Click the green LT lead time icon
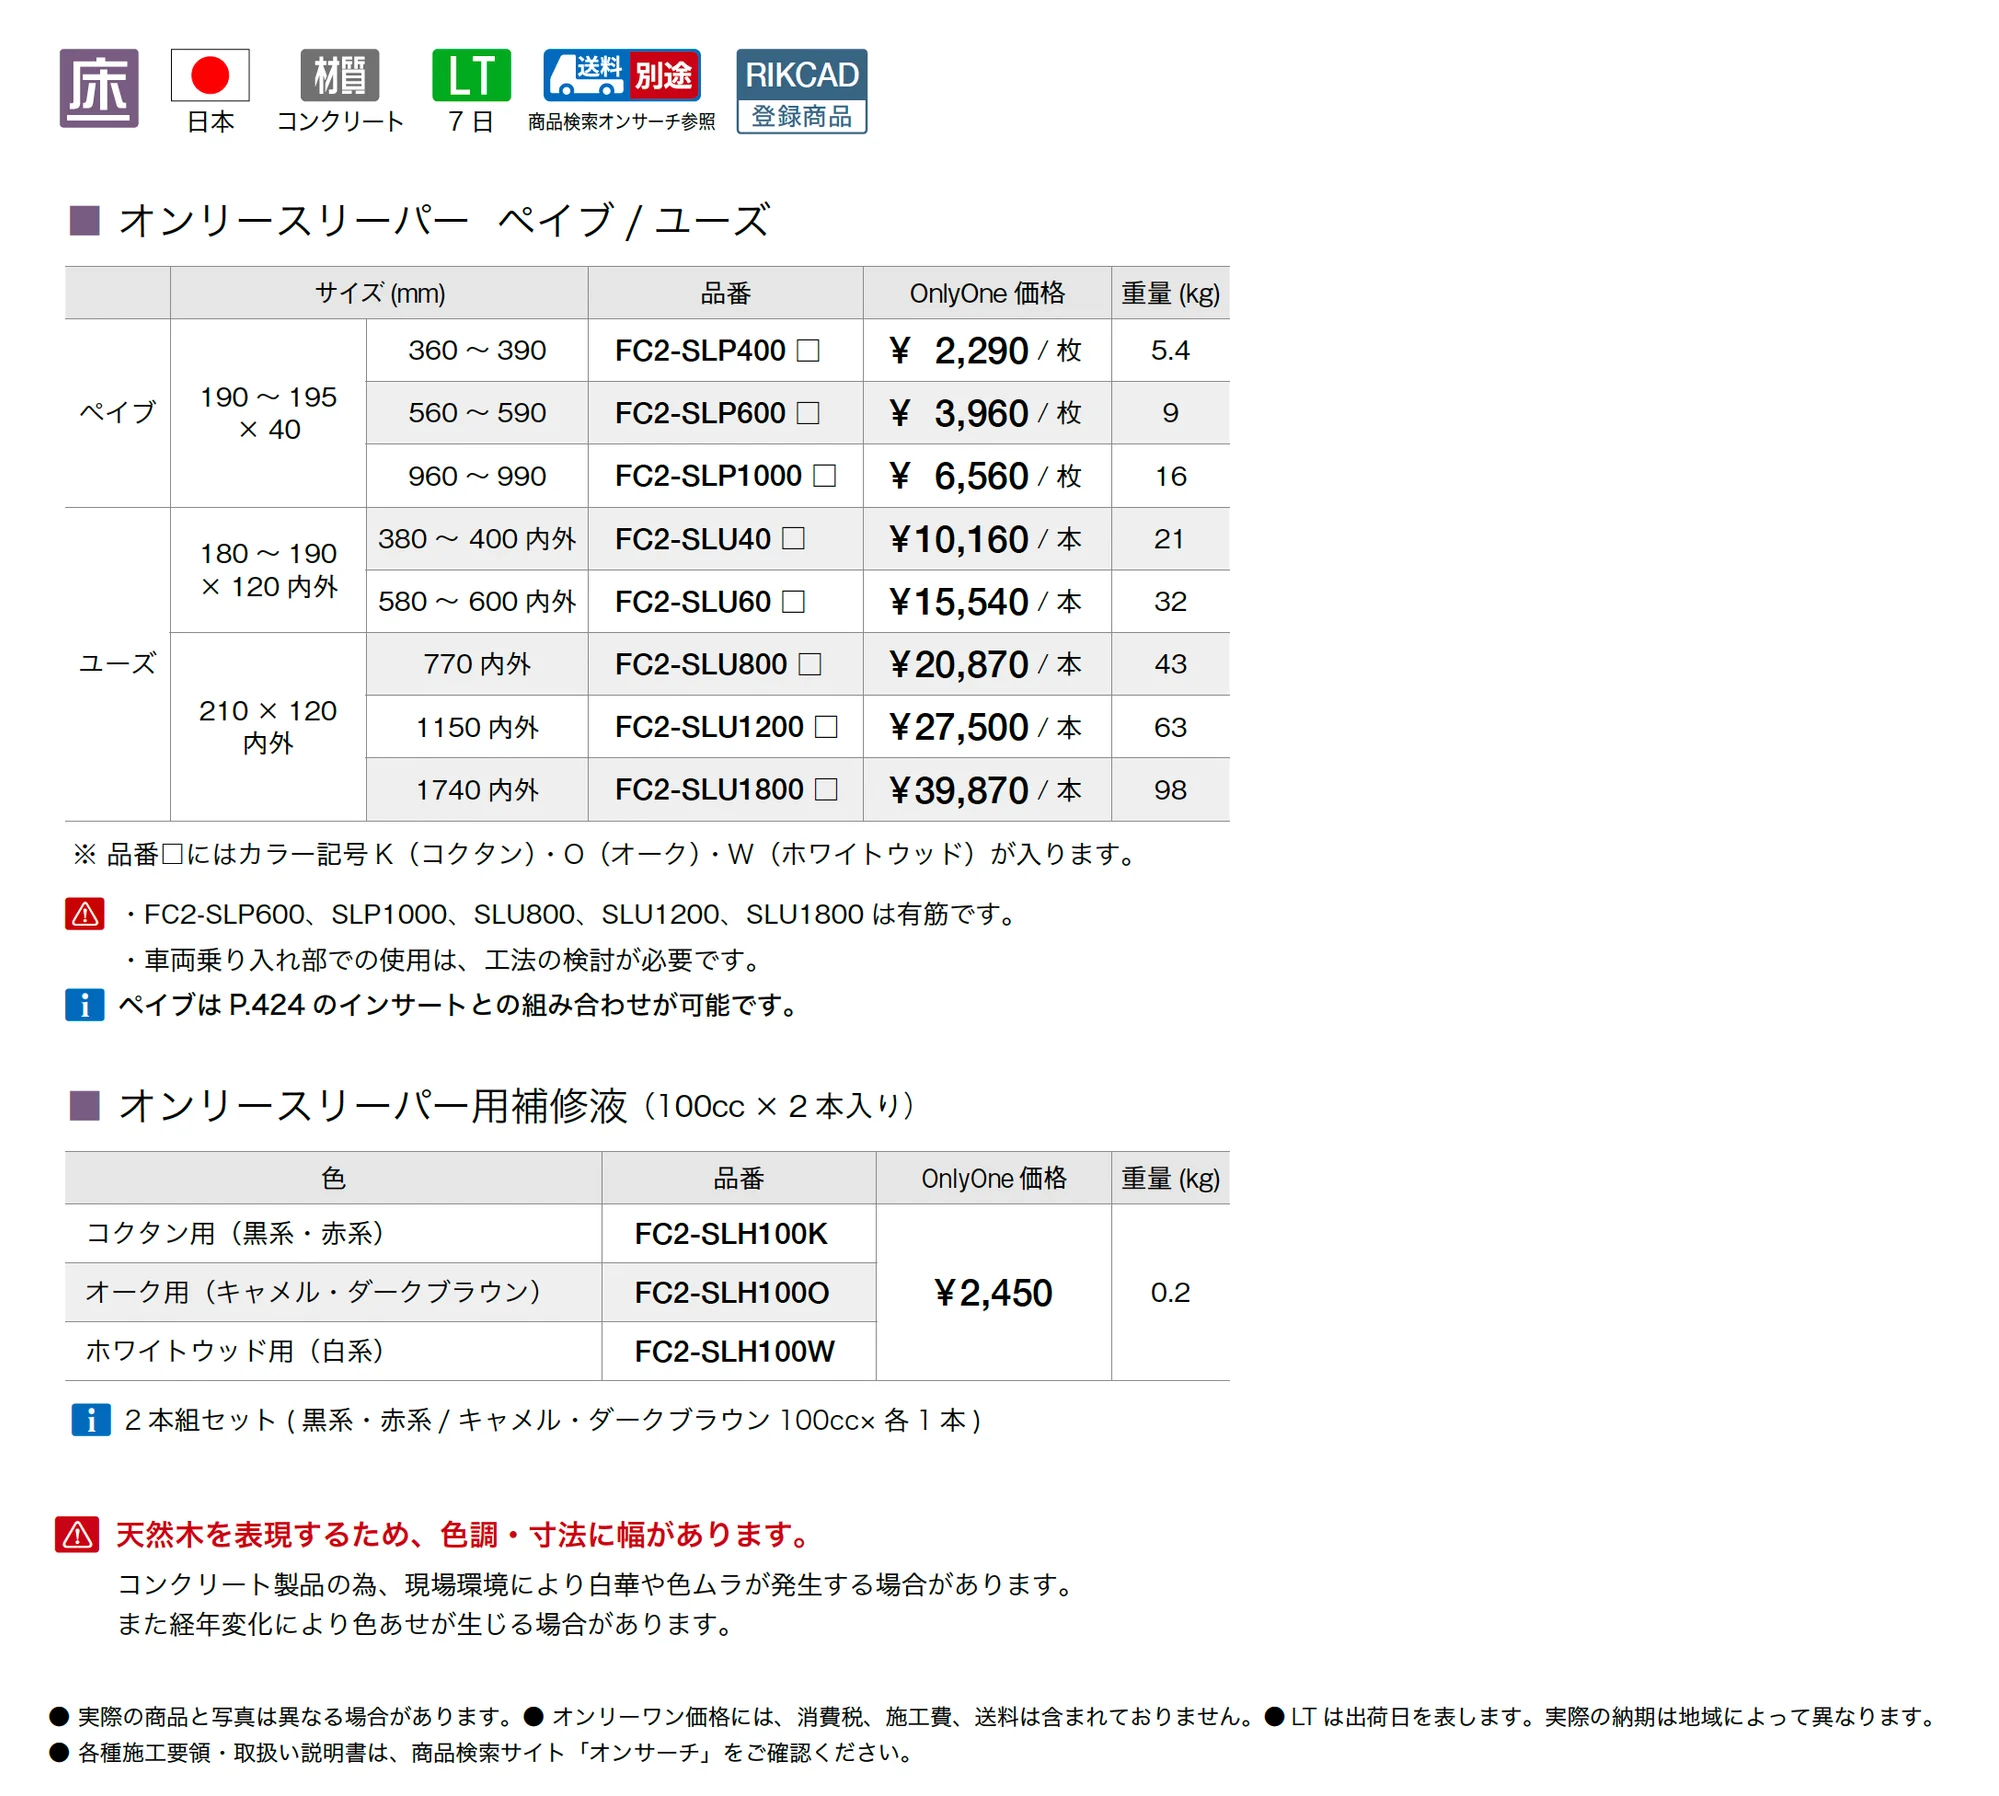 click(471, 75)
